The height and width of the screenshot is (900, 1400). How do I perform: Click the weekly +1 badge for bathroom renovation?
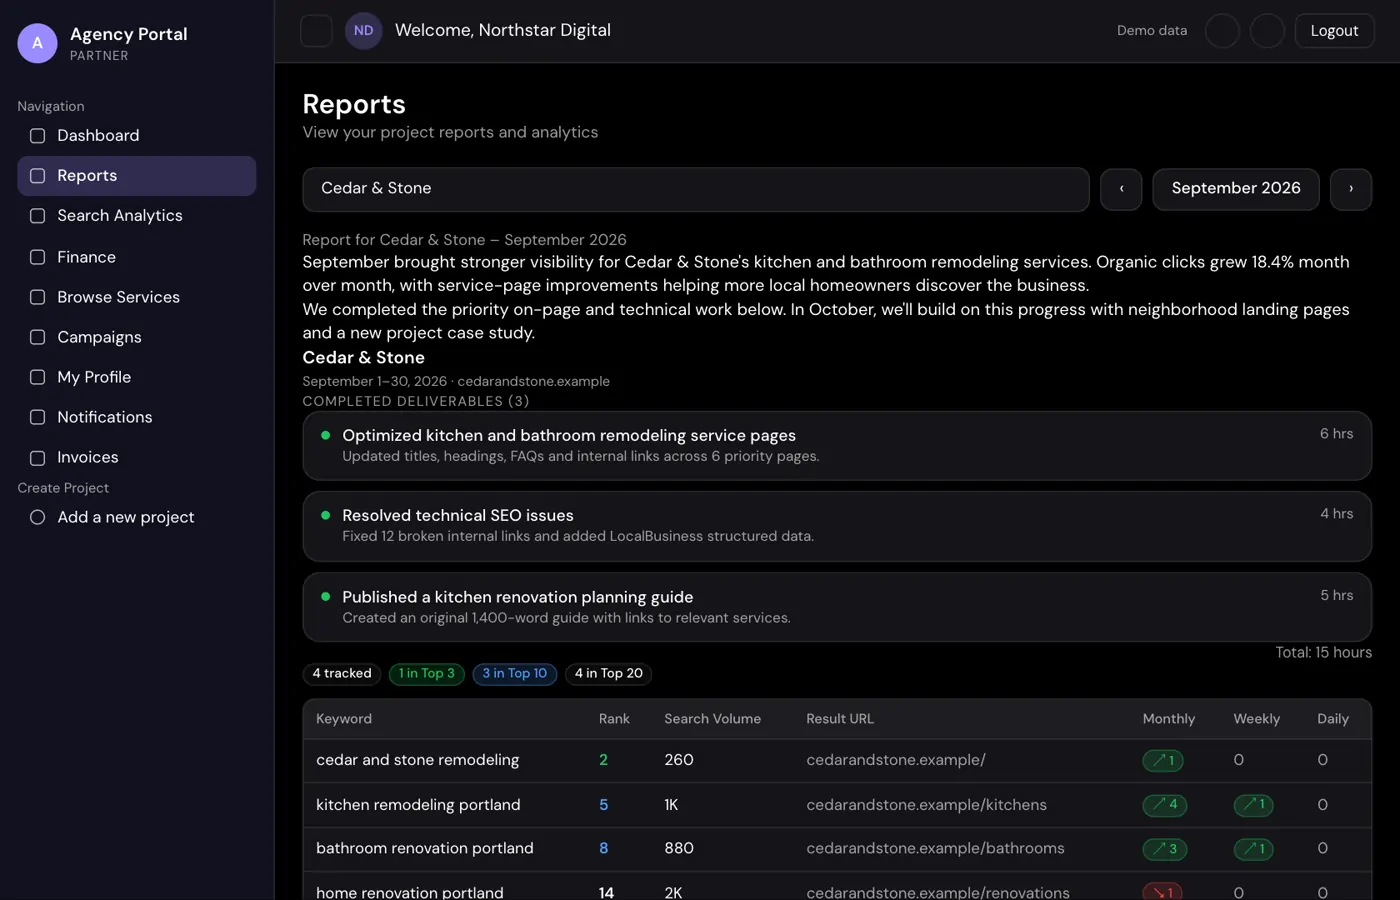pyautogui.click(x=1253, y=849)
